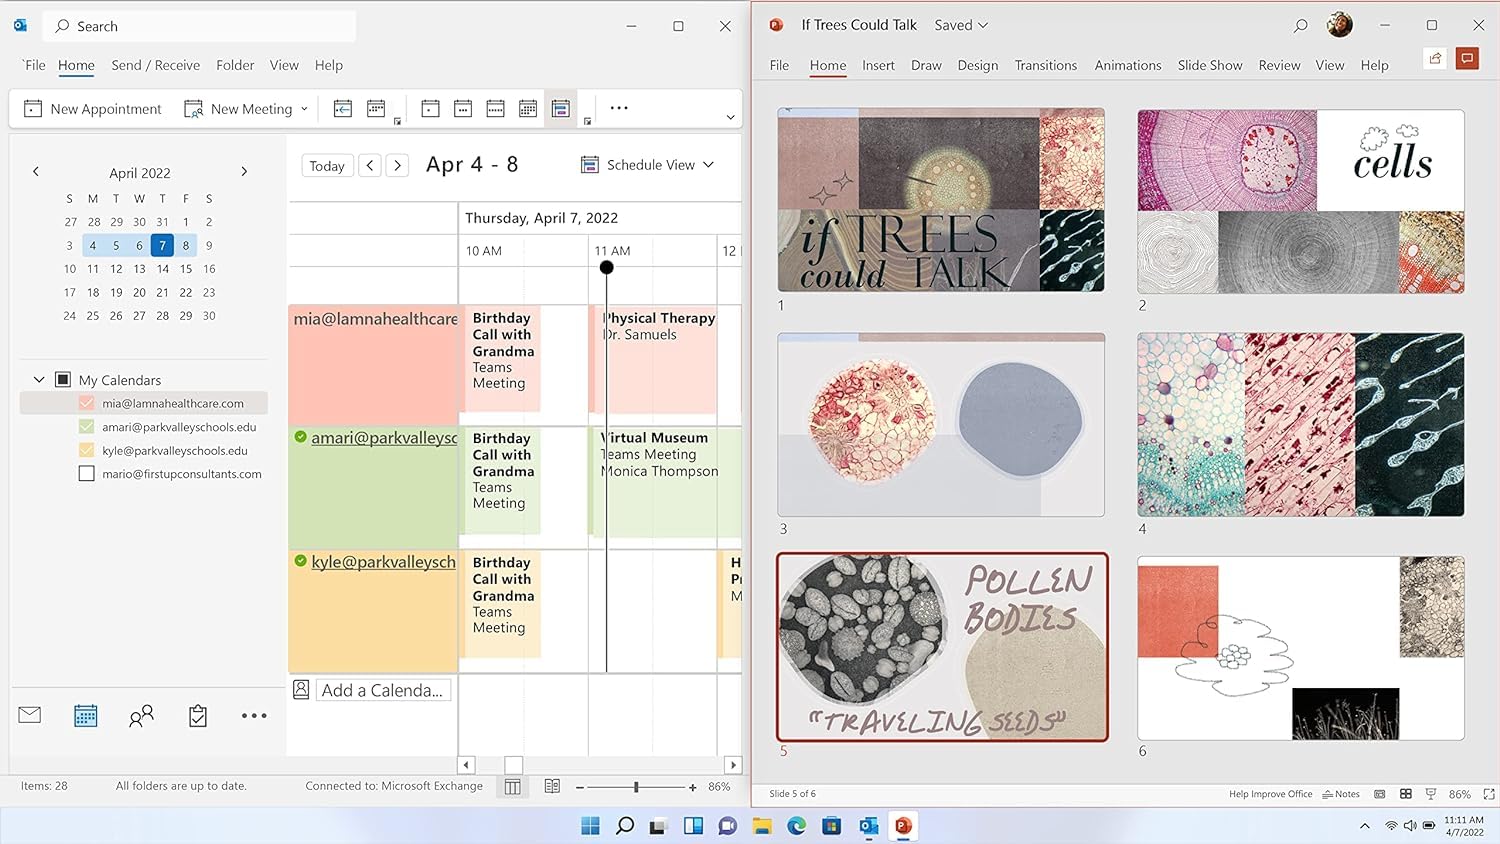Switch to Slide Sorter view icon

tap(1405, 794)
